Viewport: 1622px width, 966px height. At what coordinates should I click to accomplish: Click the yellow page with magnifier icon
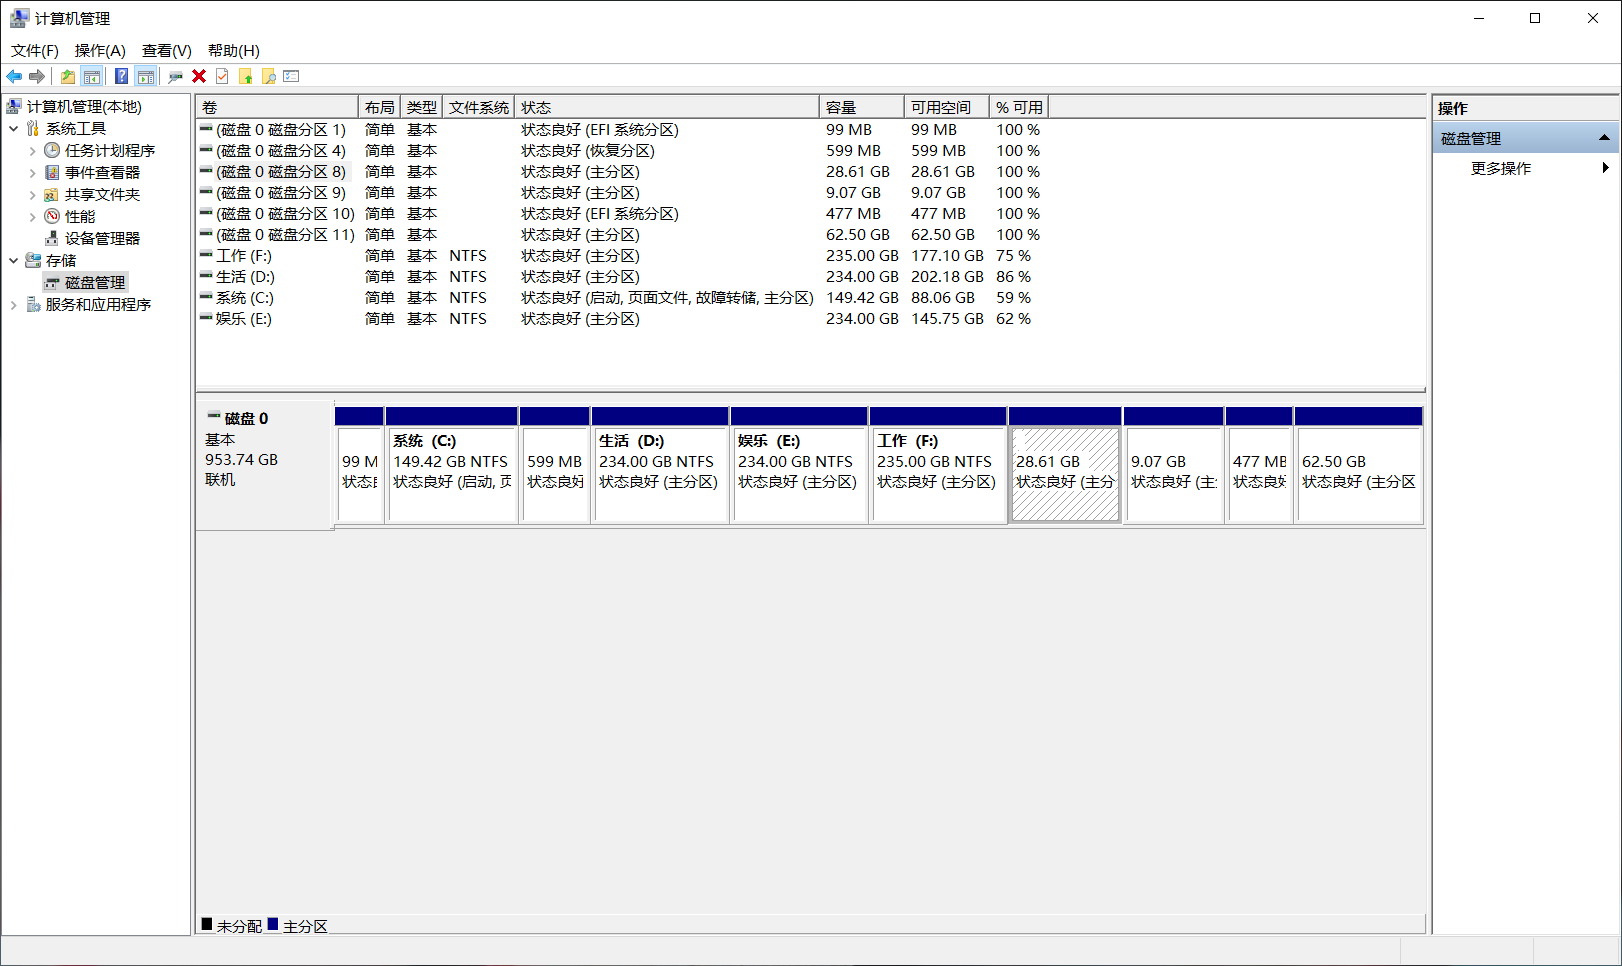268,76
